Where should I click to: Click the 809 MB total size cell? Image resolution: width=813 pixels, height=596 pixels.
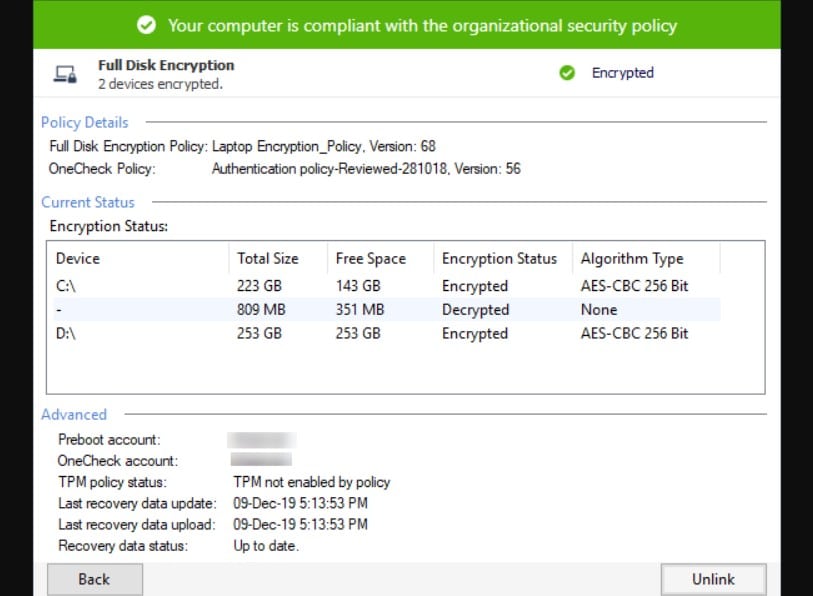261,310
